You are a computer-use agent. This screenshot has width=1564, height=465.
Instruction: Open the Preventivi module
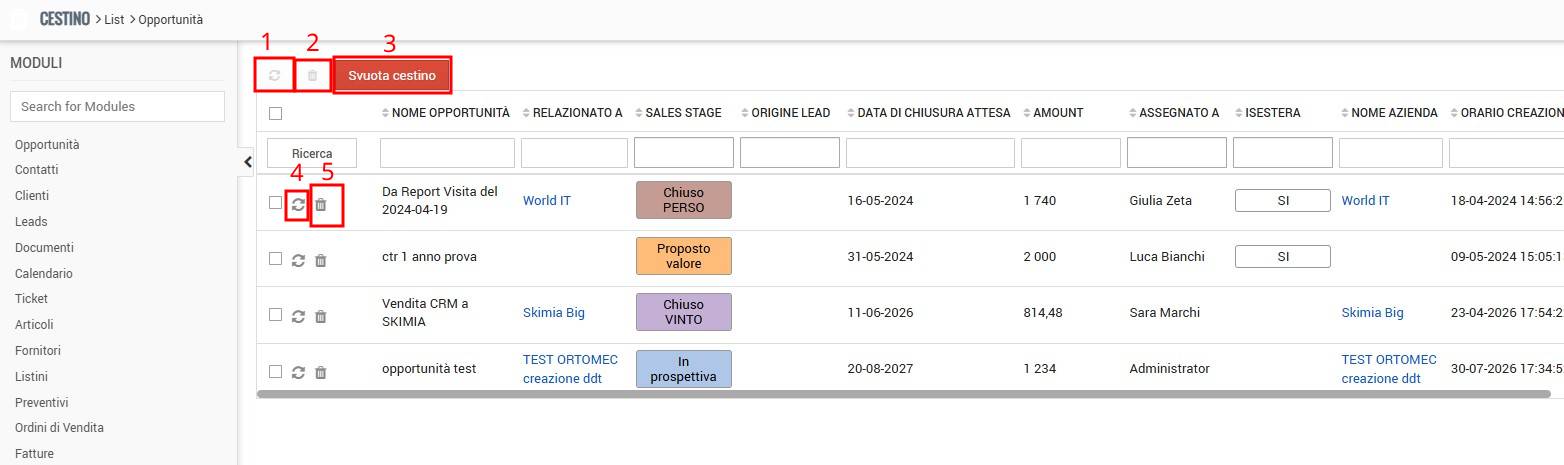tap(41, 403)
